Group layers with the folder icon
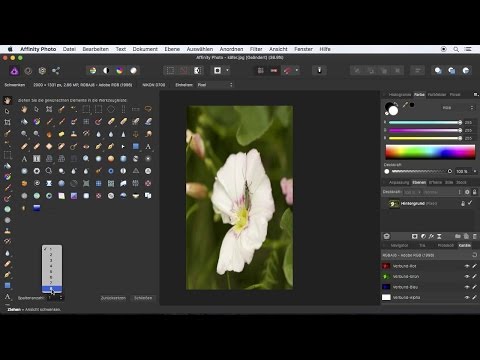480x360 pixels. tap(458, 236)
